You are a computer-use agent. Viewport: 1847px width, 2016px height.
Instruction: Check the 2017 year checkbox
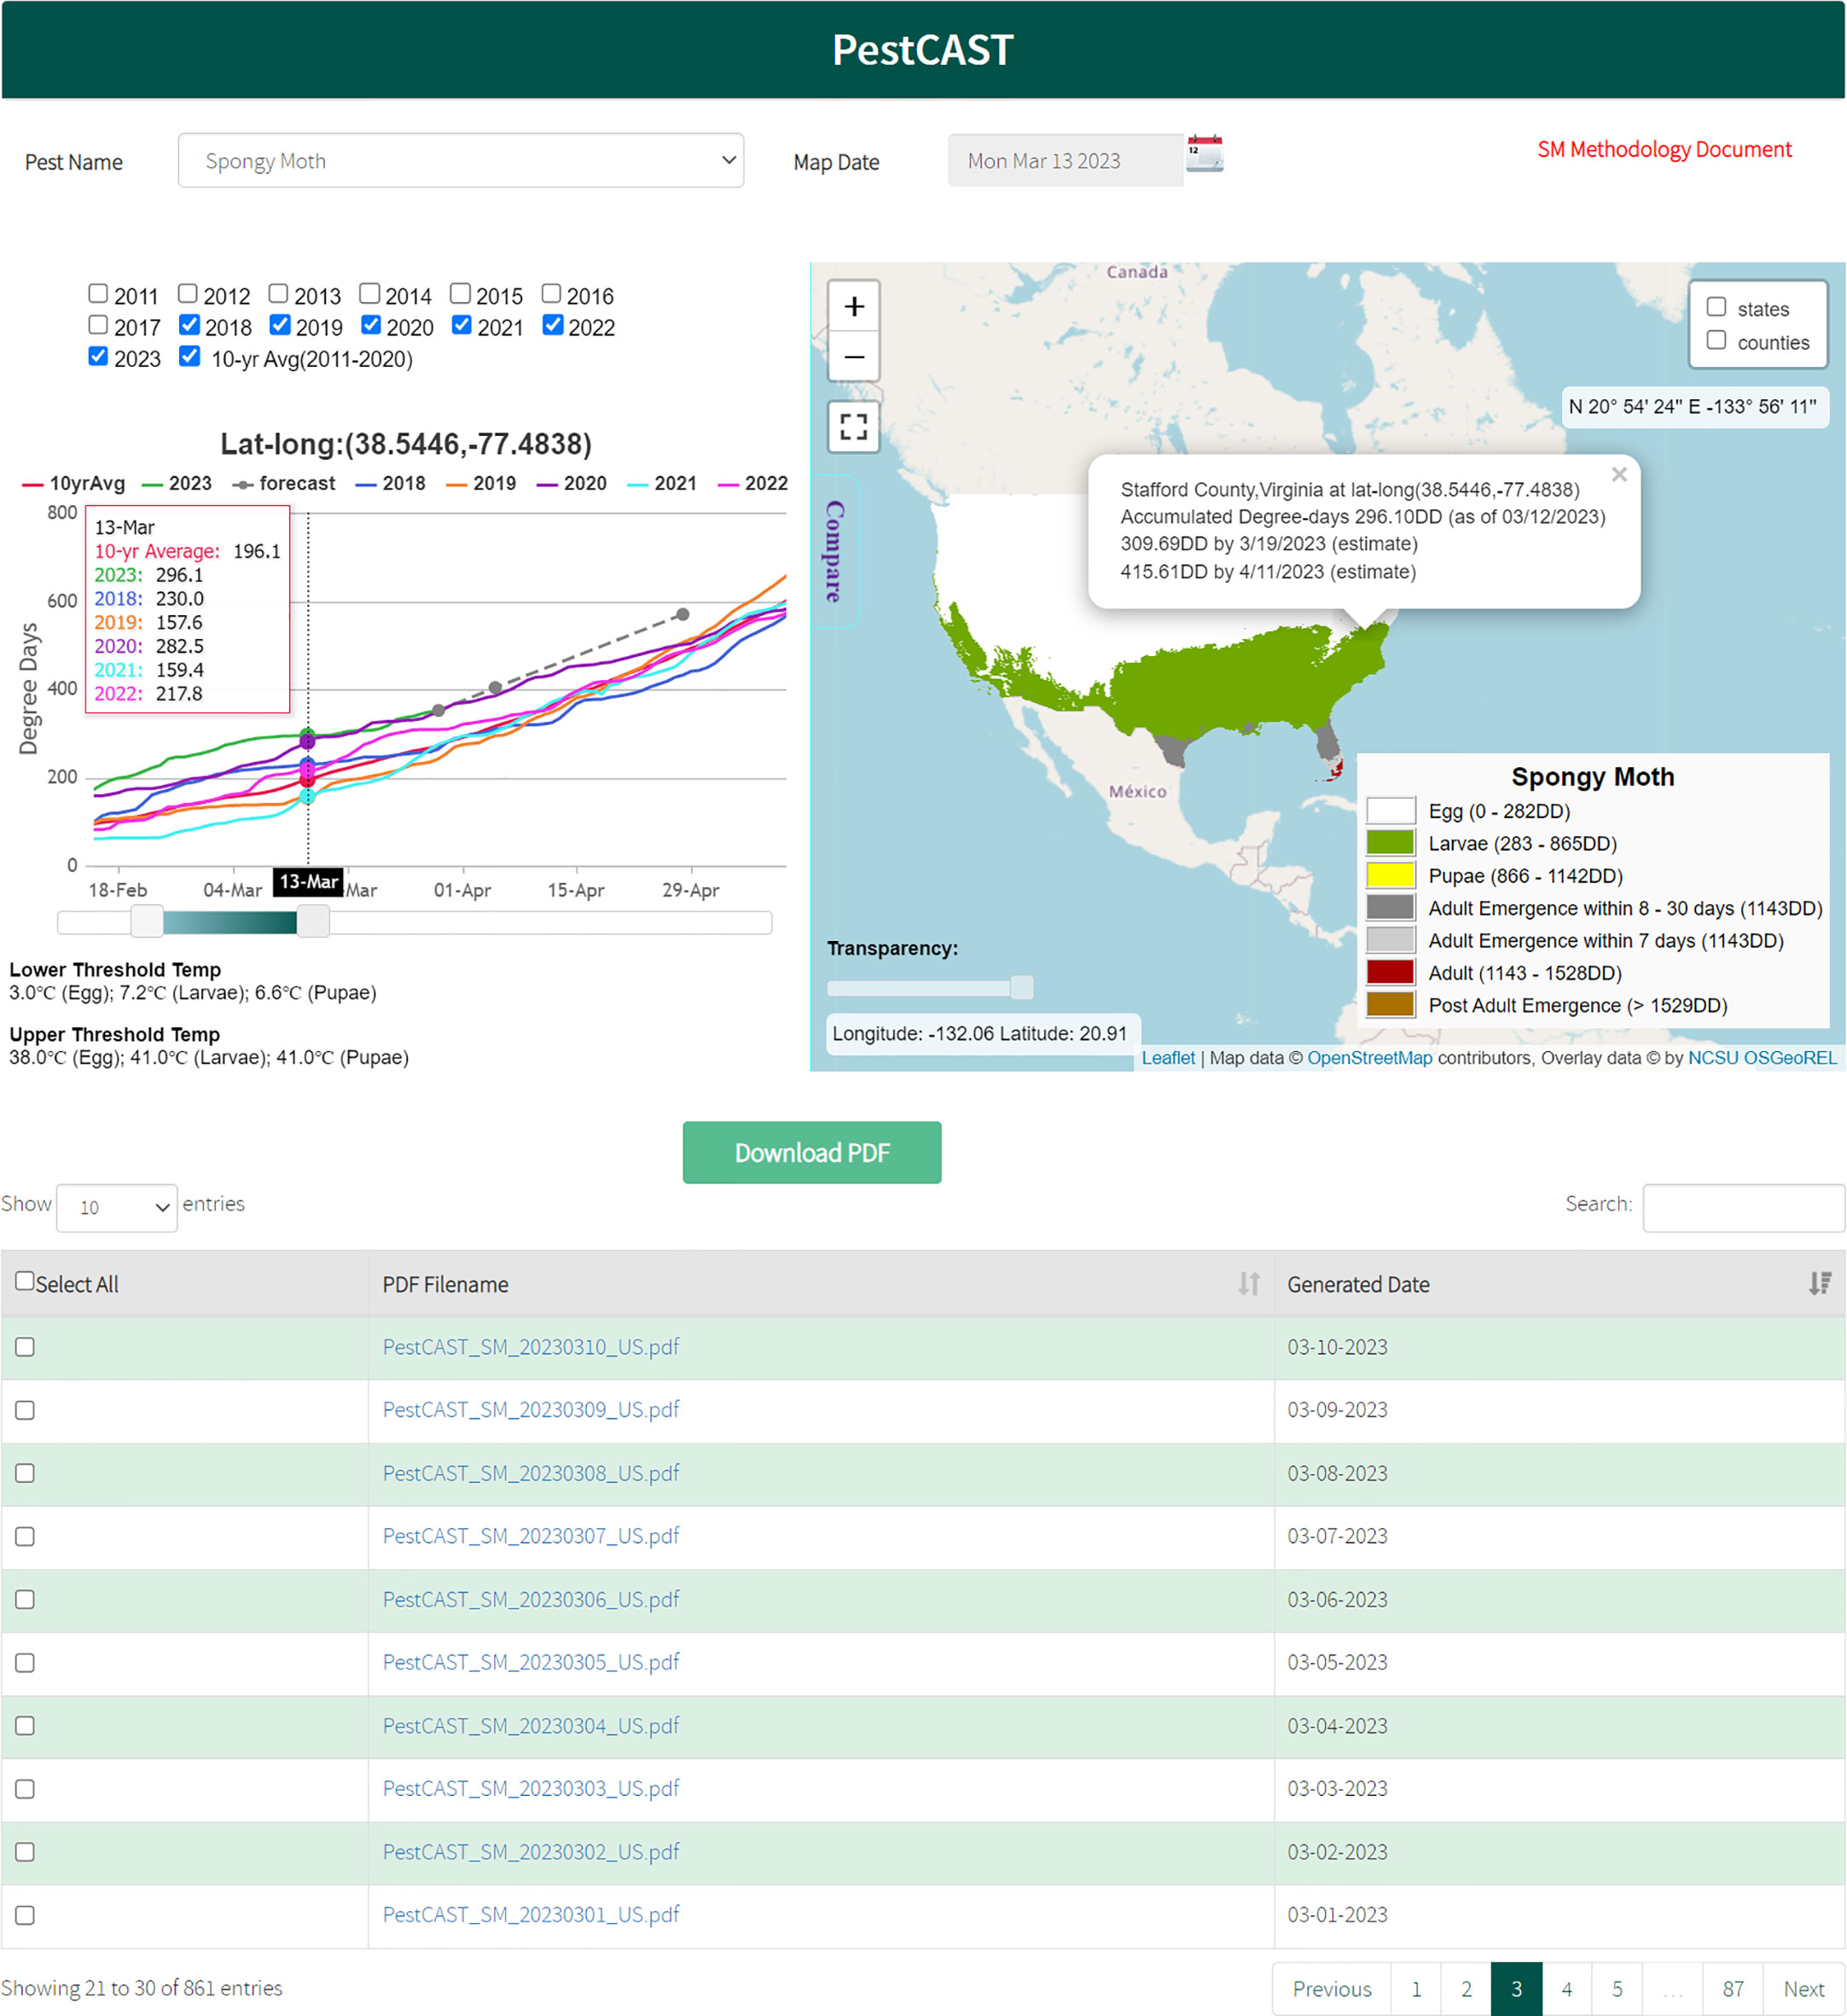click(x=98, y=325)
